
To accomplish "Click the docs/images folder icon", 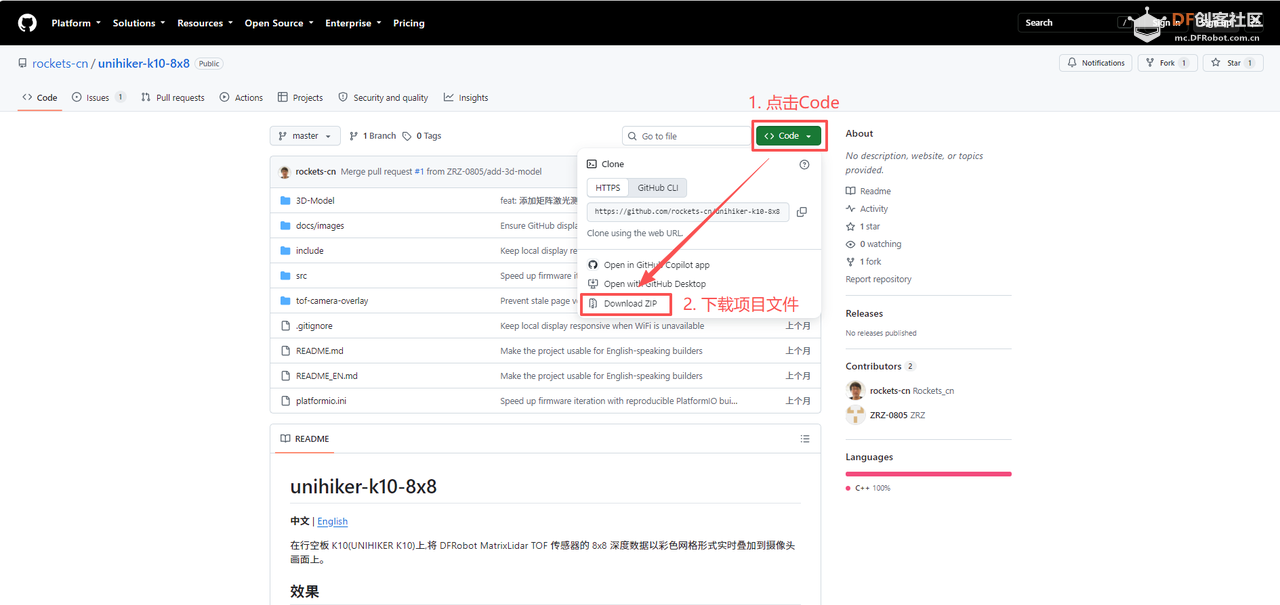I will [286, 226].
